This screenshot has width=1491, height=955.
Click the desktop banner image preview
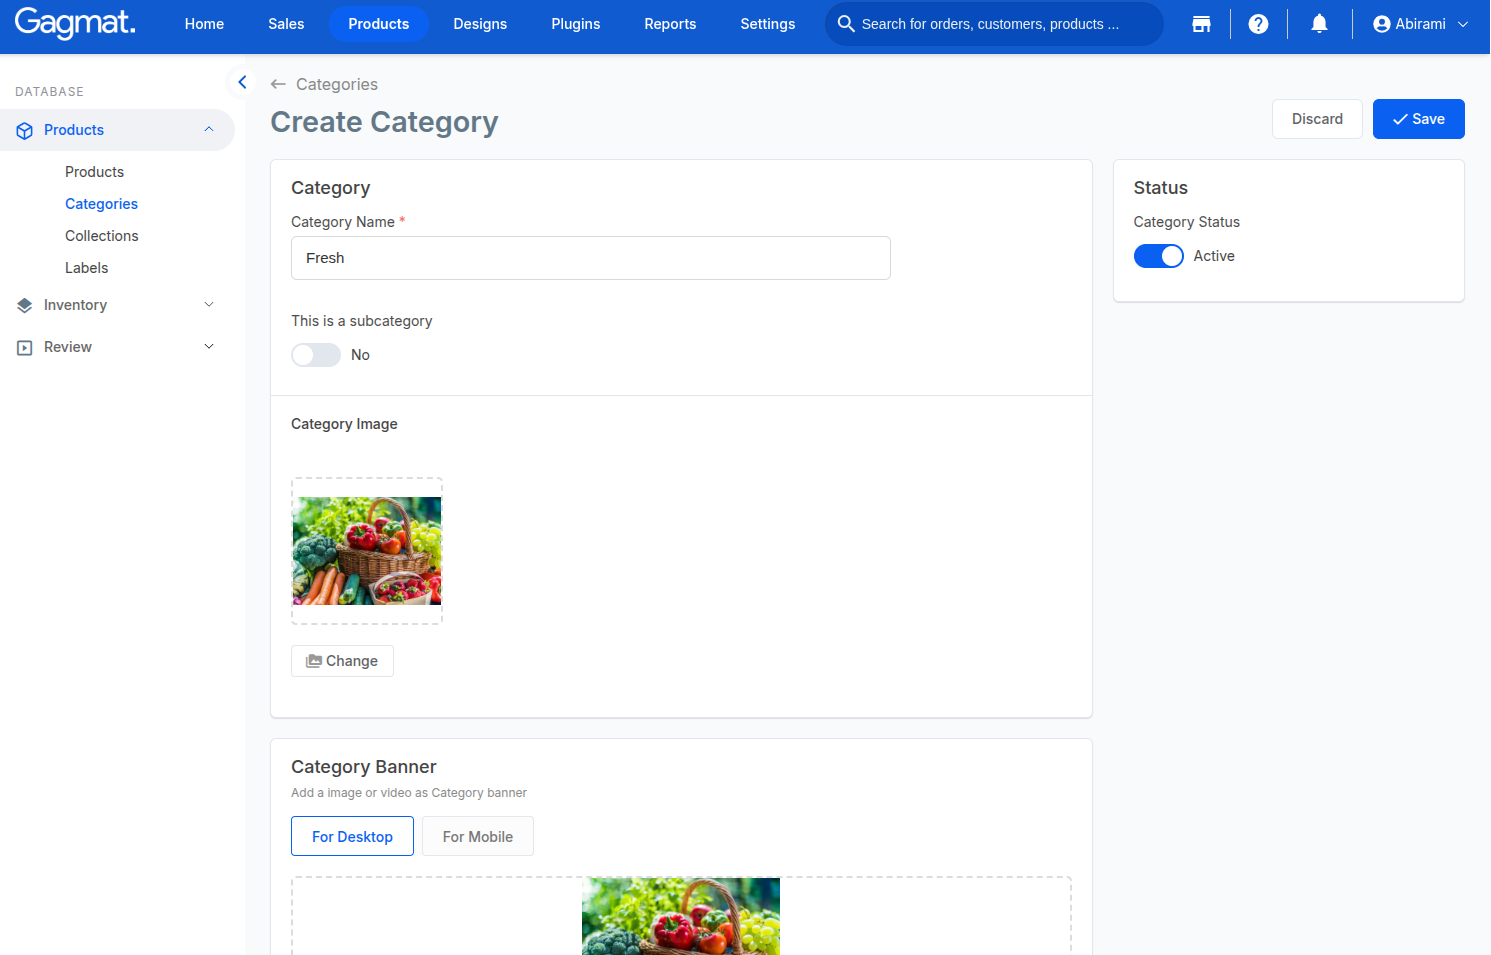click(681, 916)
